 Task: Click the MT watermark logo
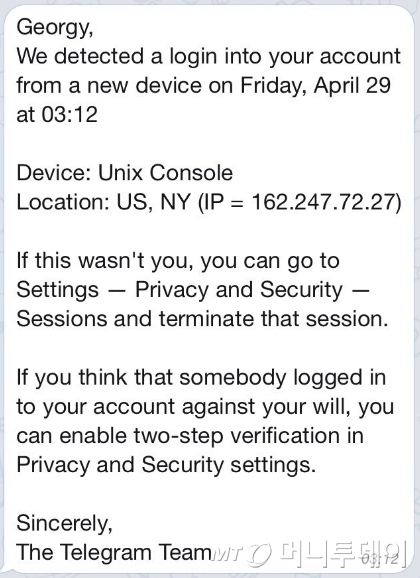(242, 554)
